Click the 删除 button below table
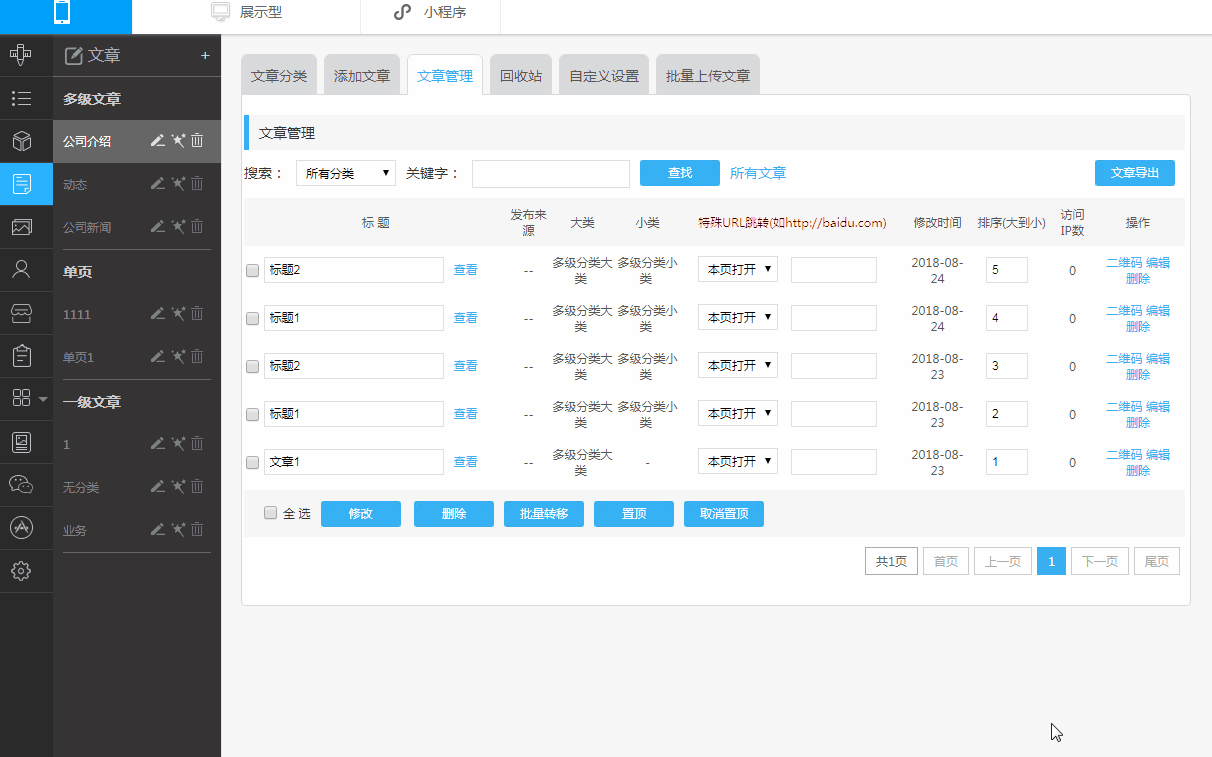 point(454,514)
